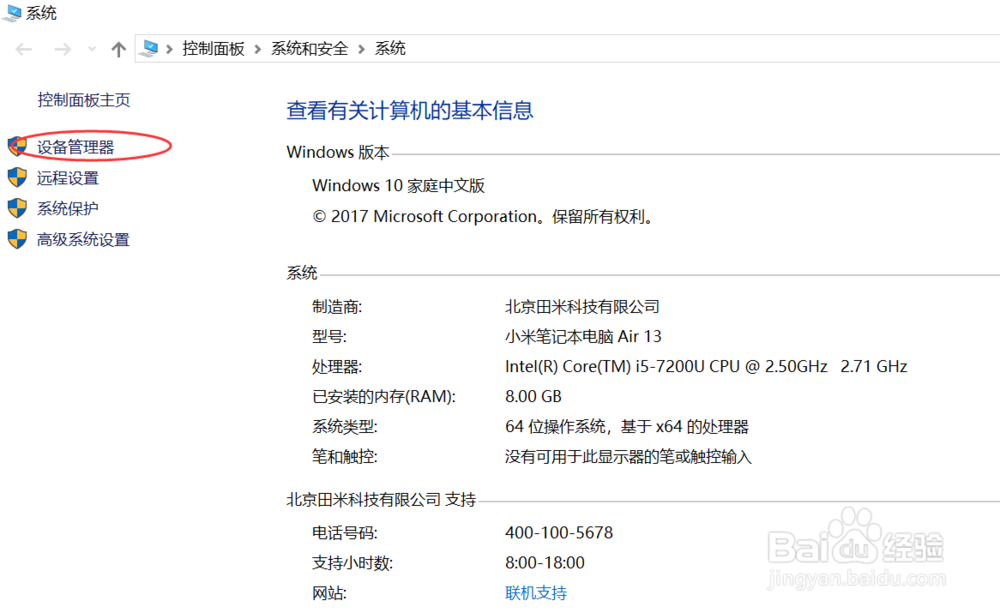
Task: Click the 制造商 label
Action: (x=337, y=307)
